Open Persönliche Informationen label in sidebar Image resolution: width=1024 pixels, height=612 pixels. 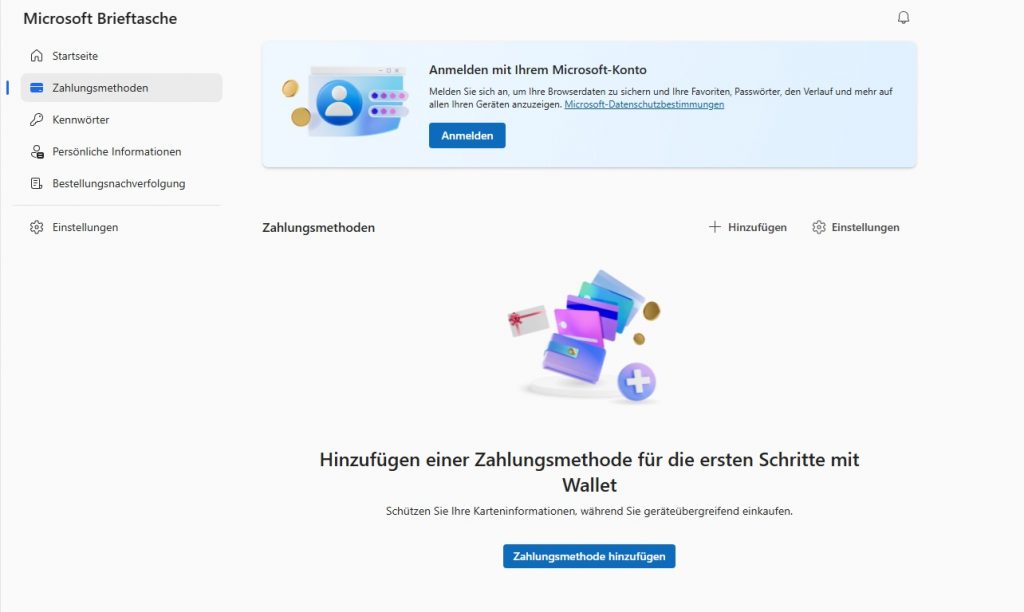117,152
